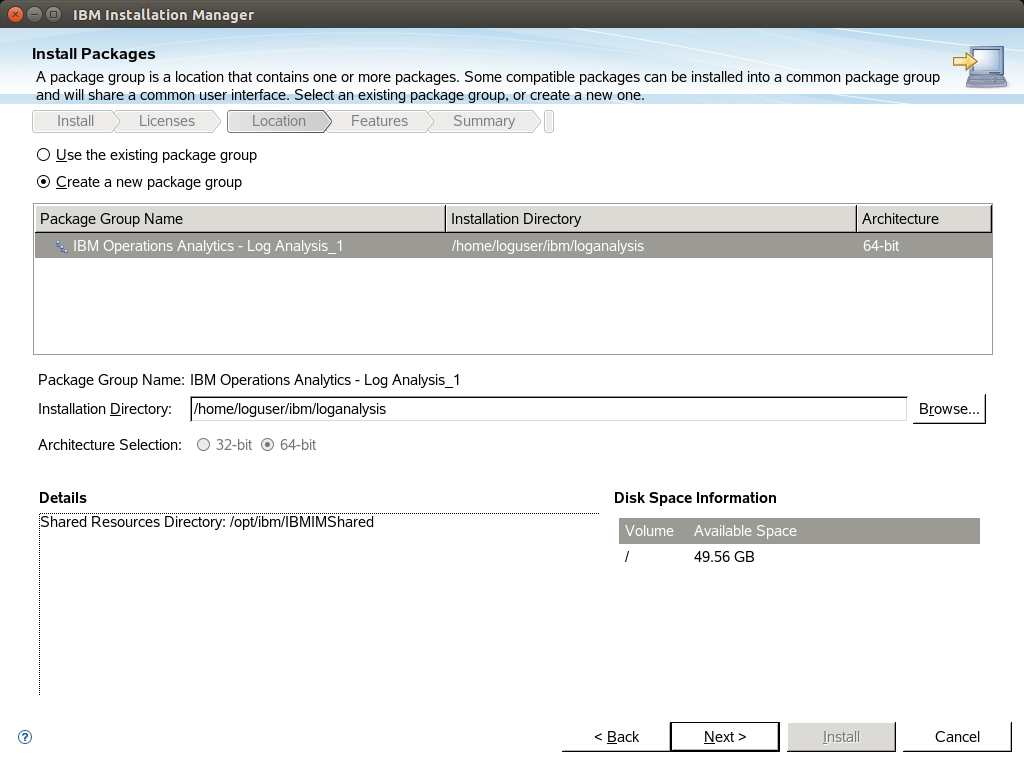Go back with the < Back button

point(616,737)
